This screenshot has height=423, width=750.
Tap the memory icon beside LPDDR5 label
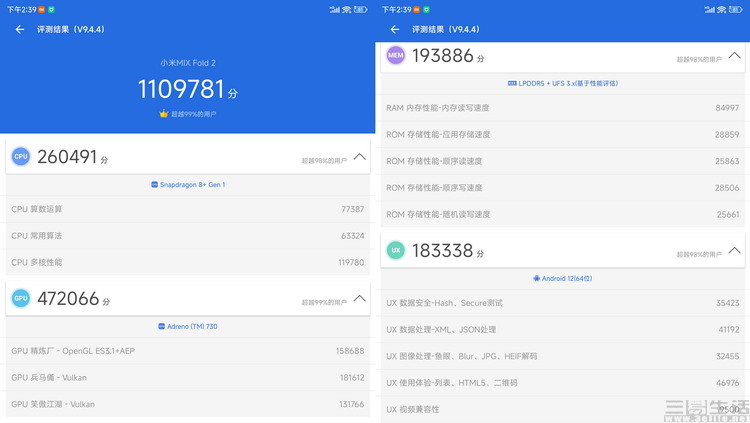pyautogui.click(x=512, y=83)
